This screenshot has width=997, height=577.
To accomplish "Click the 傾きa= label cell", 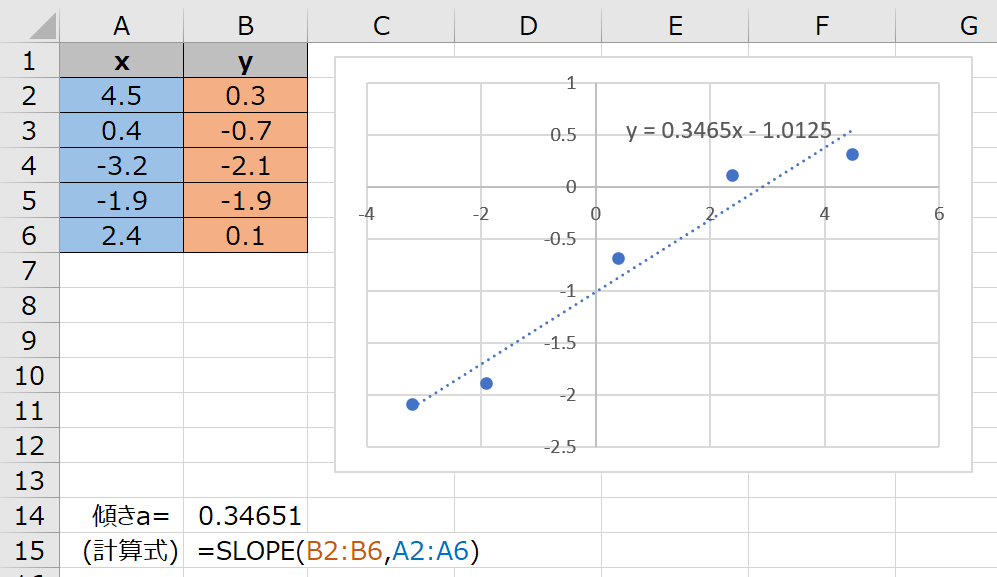I will click(121, 516).
